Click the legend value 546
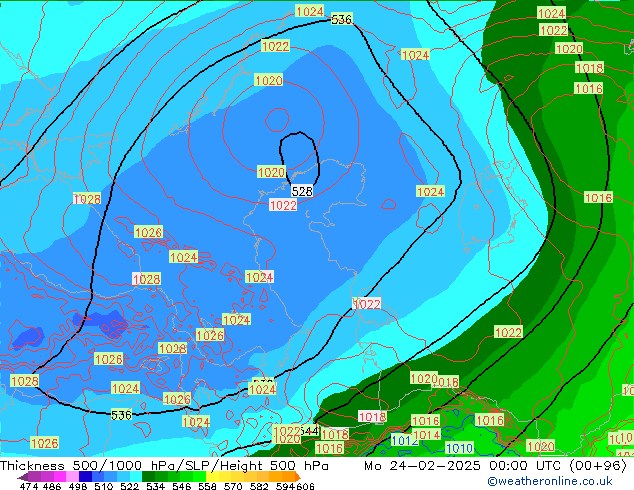634x490 pixels. (x=181, y=486)
